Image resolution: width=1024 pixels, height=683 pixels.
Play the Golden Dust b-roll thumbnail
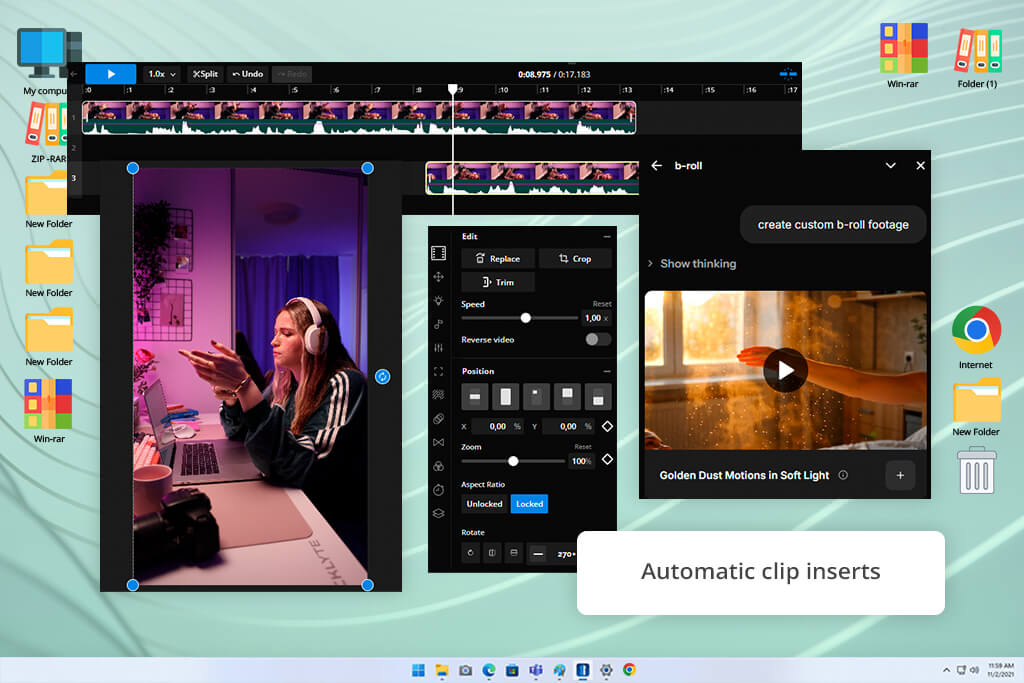pyautogui.click(x=785, y=371)
